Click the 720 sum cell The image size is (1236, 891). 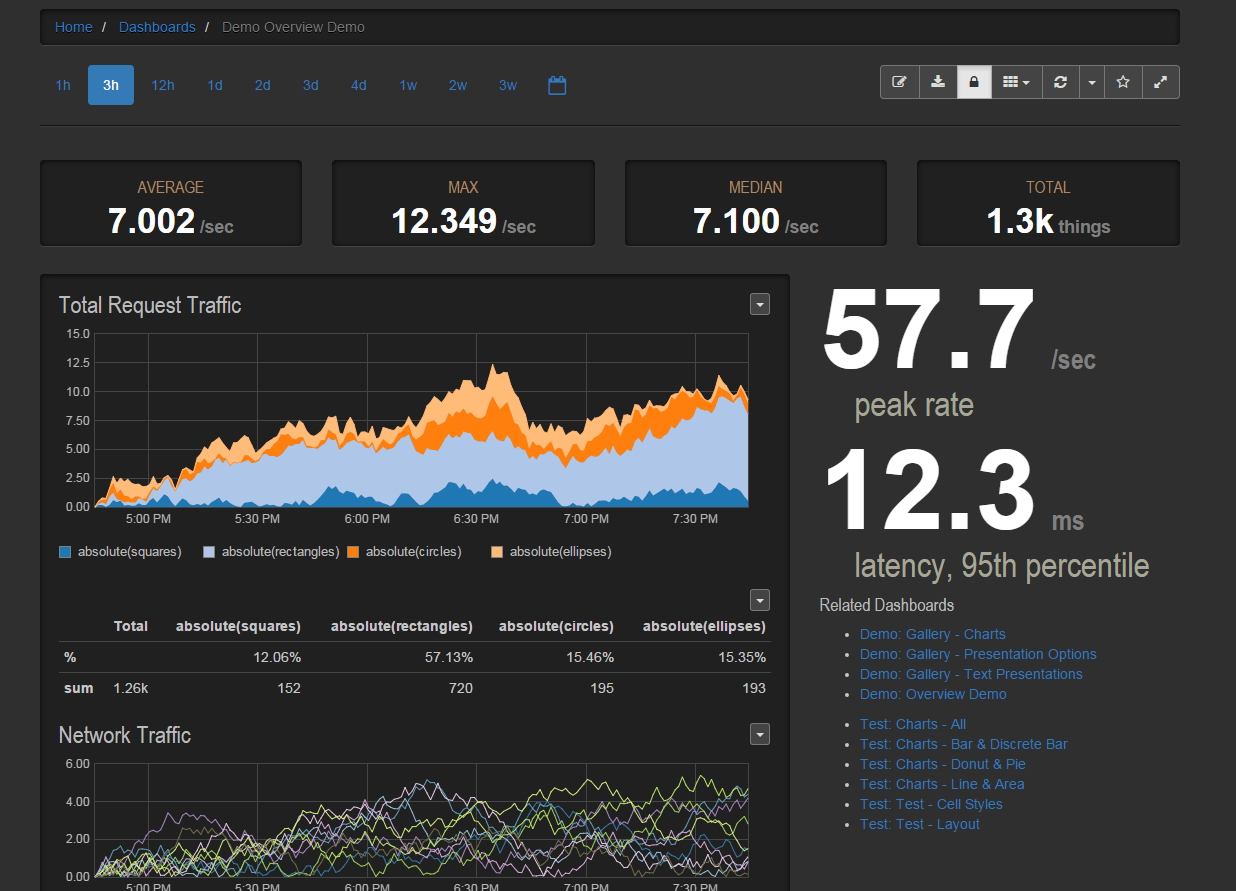[x=461, y=688]
